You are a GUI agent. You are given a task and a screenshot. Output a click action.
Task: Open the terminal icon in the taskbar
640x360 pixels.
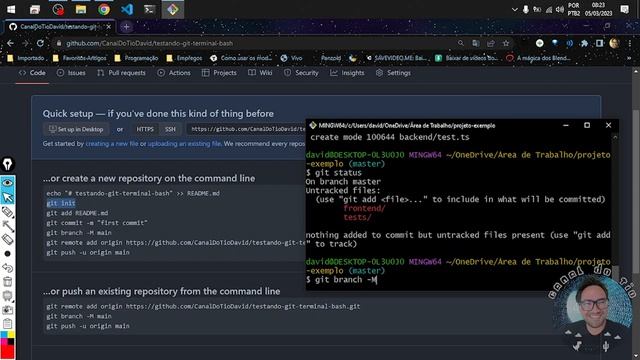coord(149,9)
